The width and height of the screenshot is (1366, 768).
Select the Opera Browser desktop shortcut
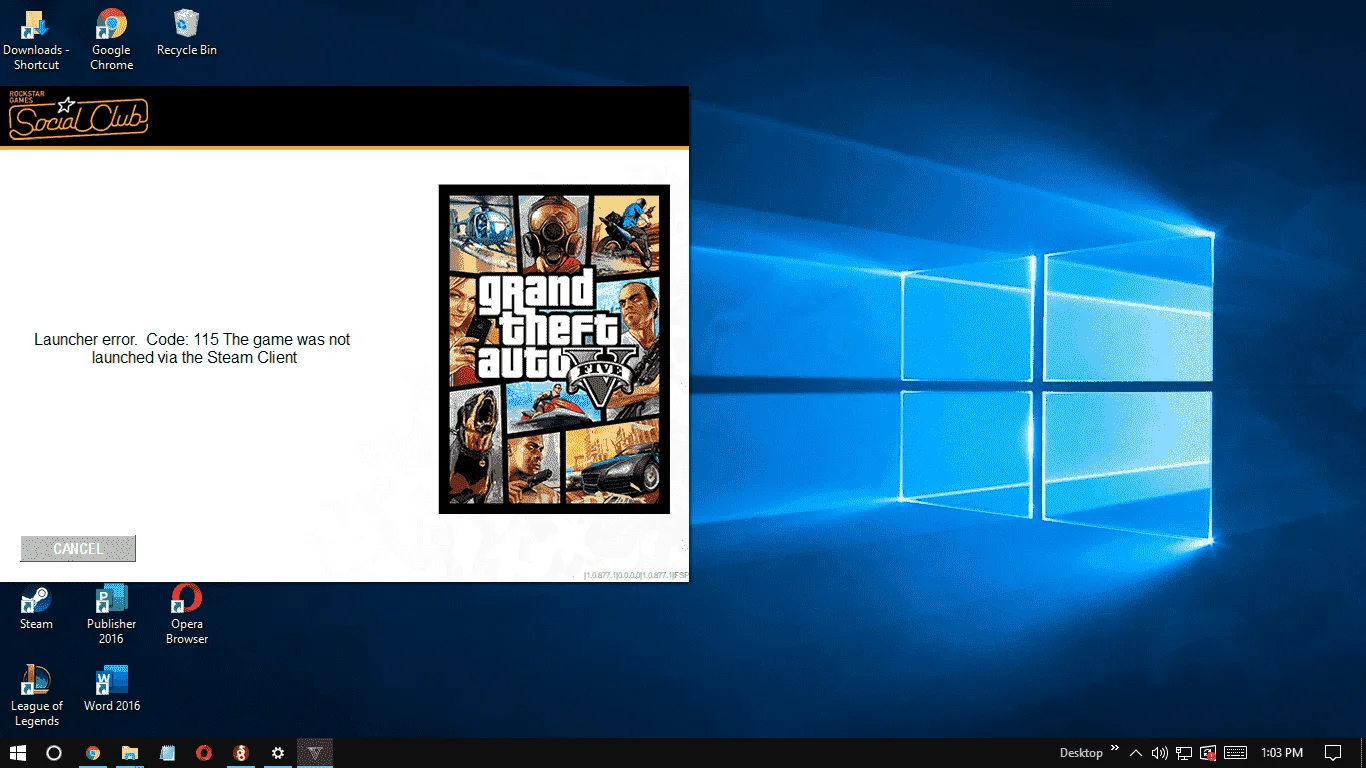[187, 614]
